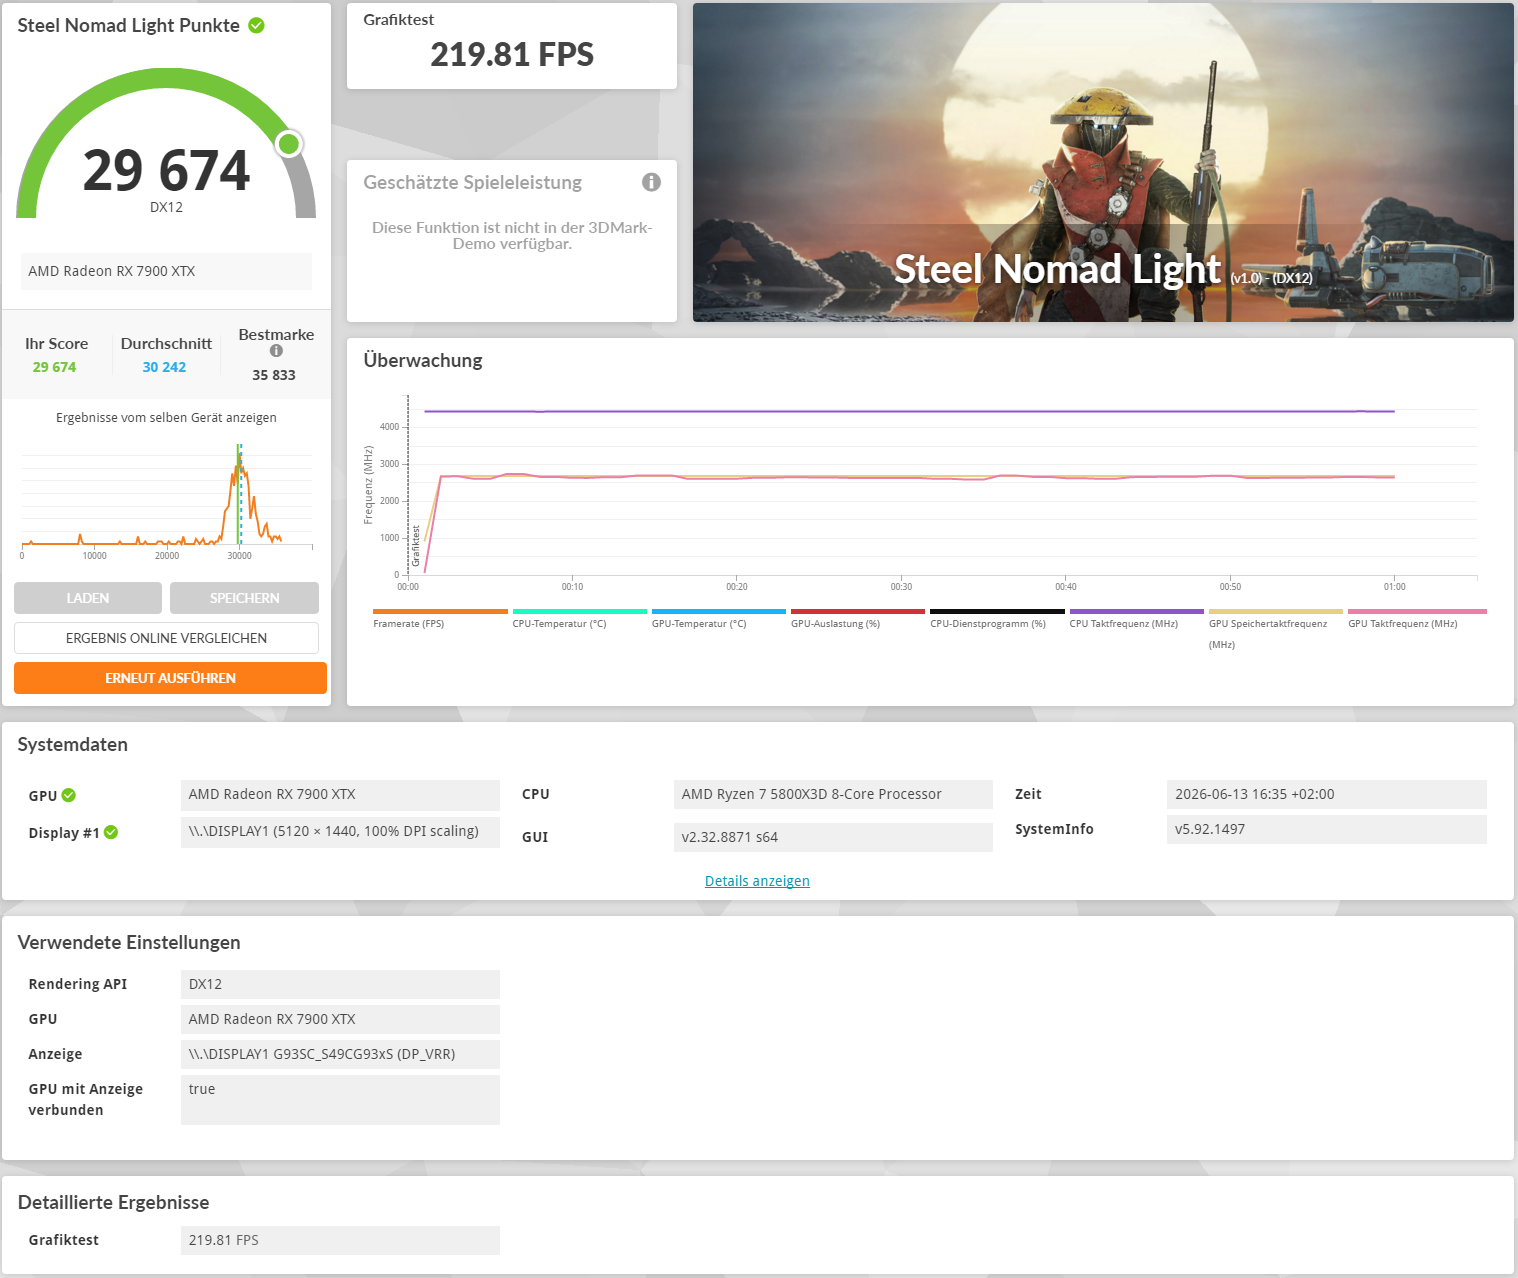
Task: Click the Bestmarke info icon
Action: (x=276, y=351)
